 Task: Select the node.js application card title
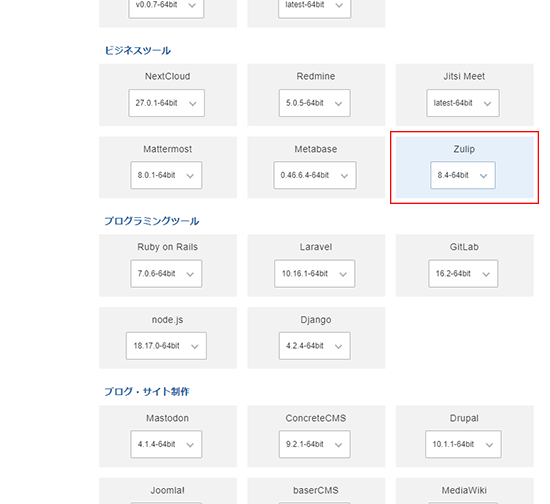pyautogui.click(x=168, y=320)
